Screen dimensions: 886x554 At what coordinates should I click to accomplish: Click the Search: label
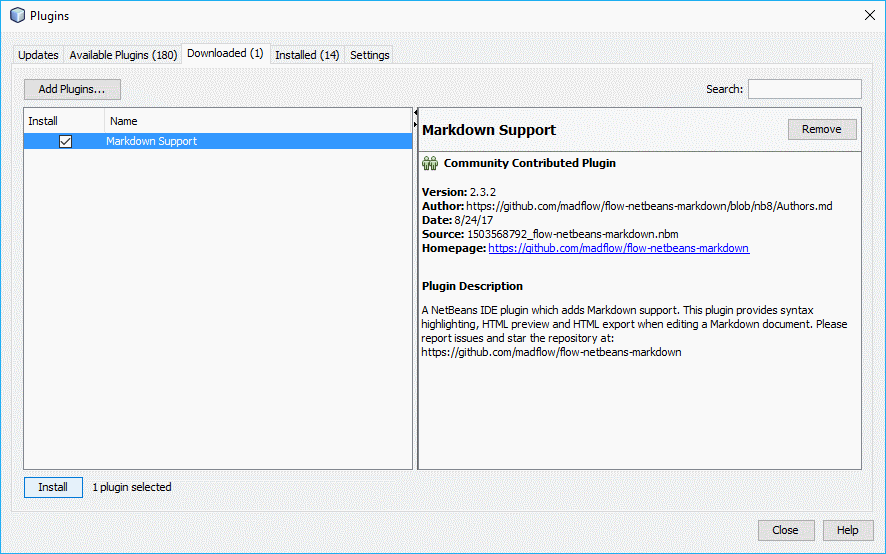click(x=724, y=89)
